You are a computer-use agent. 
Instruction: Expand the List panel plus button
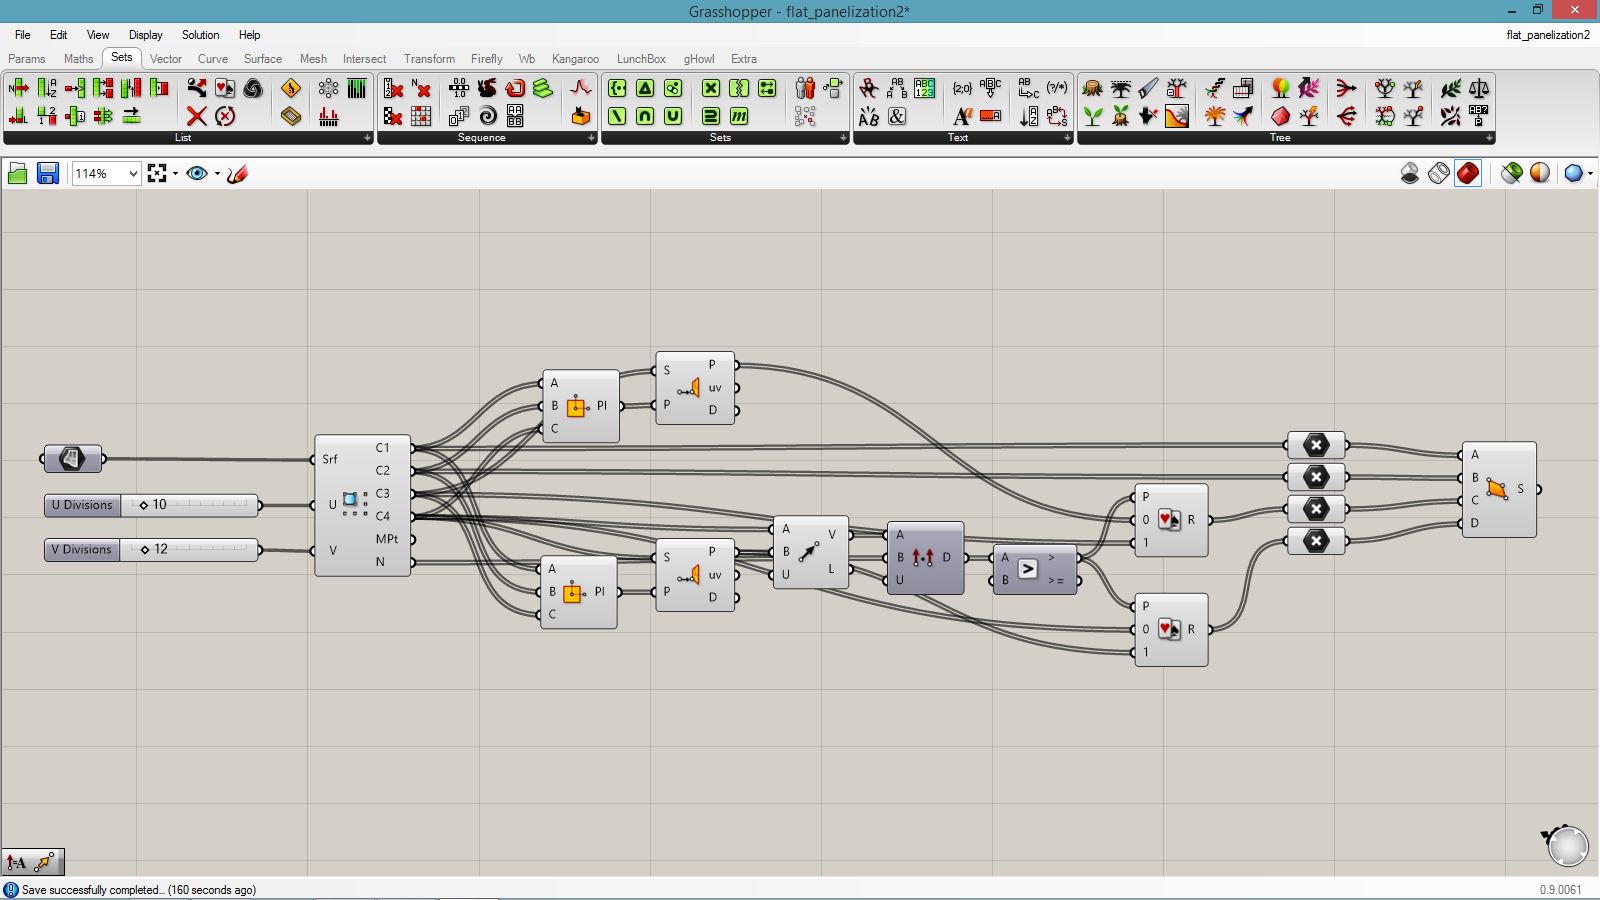(367, 138)
